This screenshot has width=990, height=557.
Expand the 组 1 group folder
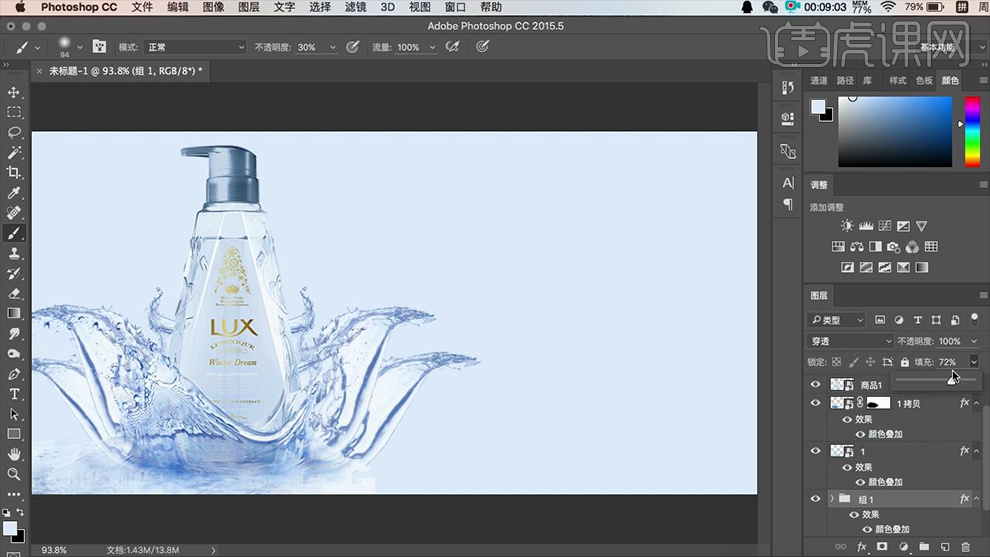pyautogui.click(x=832, y=499)
